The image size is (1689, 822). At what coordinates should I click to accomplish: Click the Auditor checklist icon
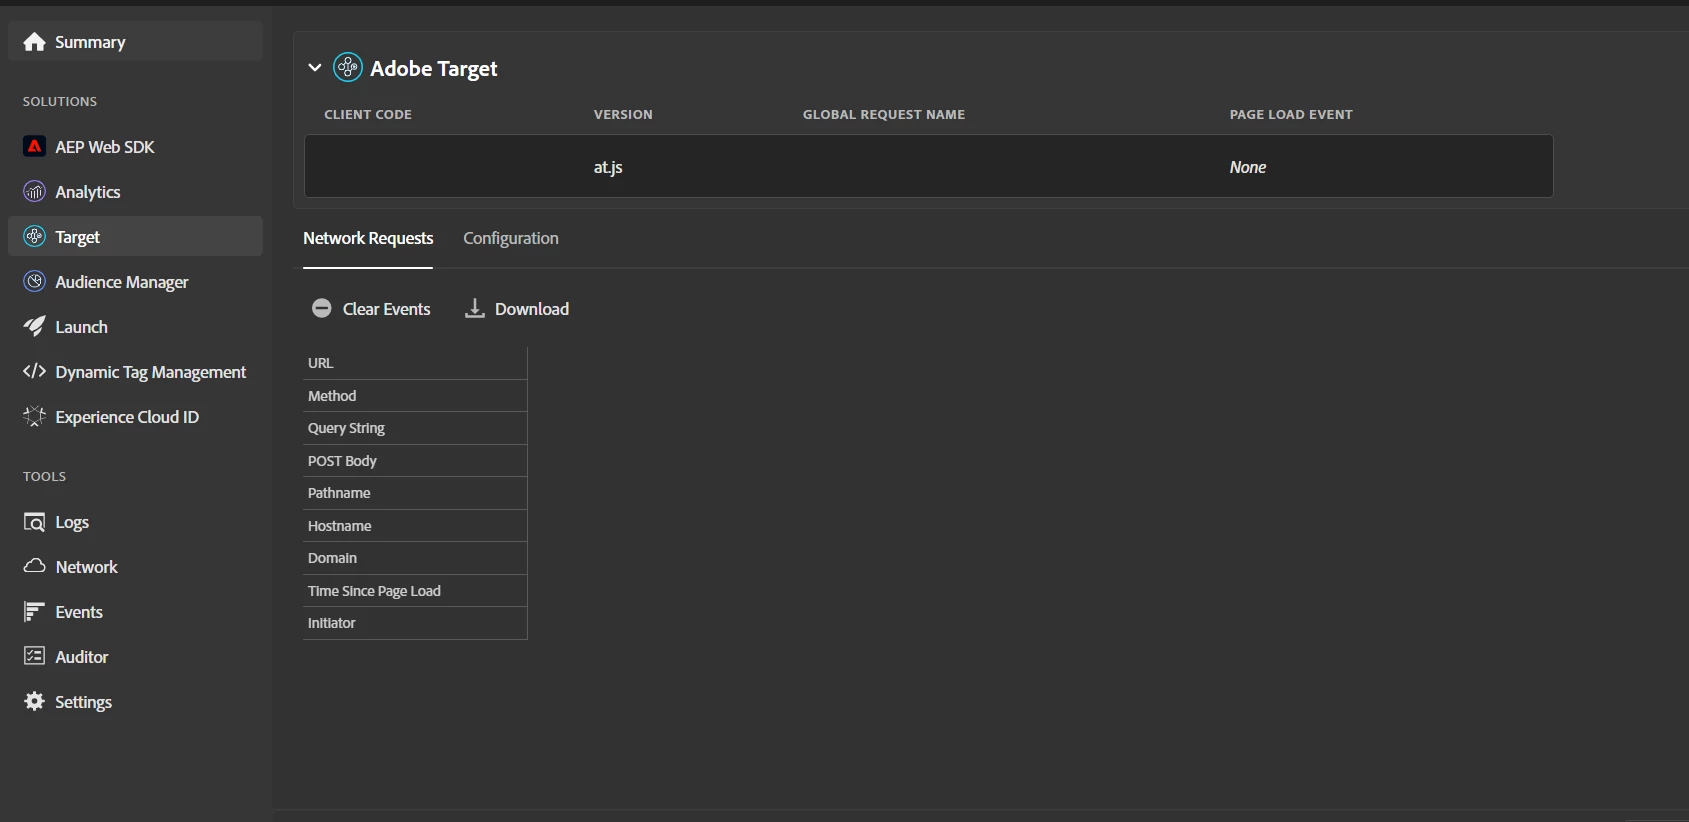coord(35,656)
